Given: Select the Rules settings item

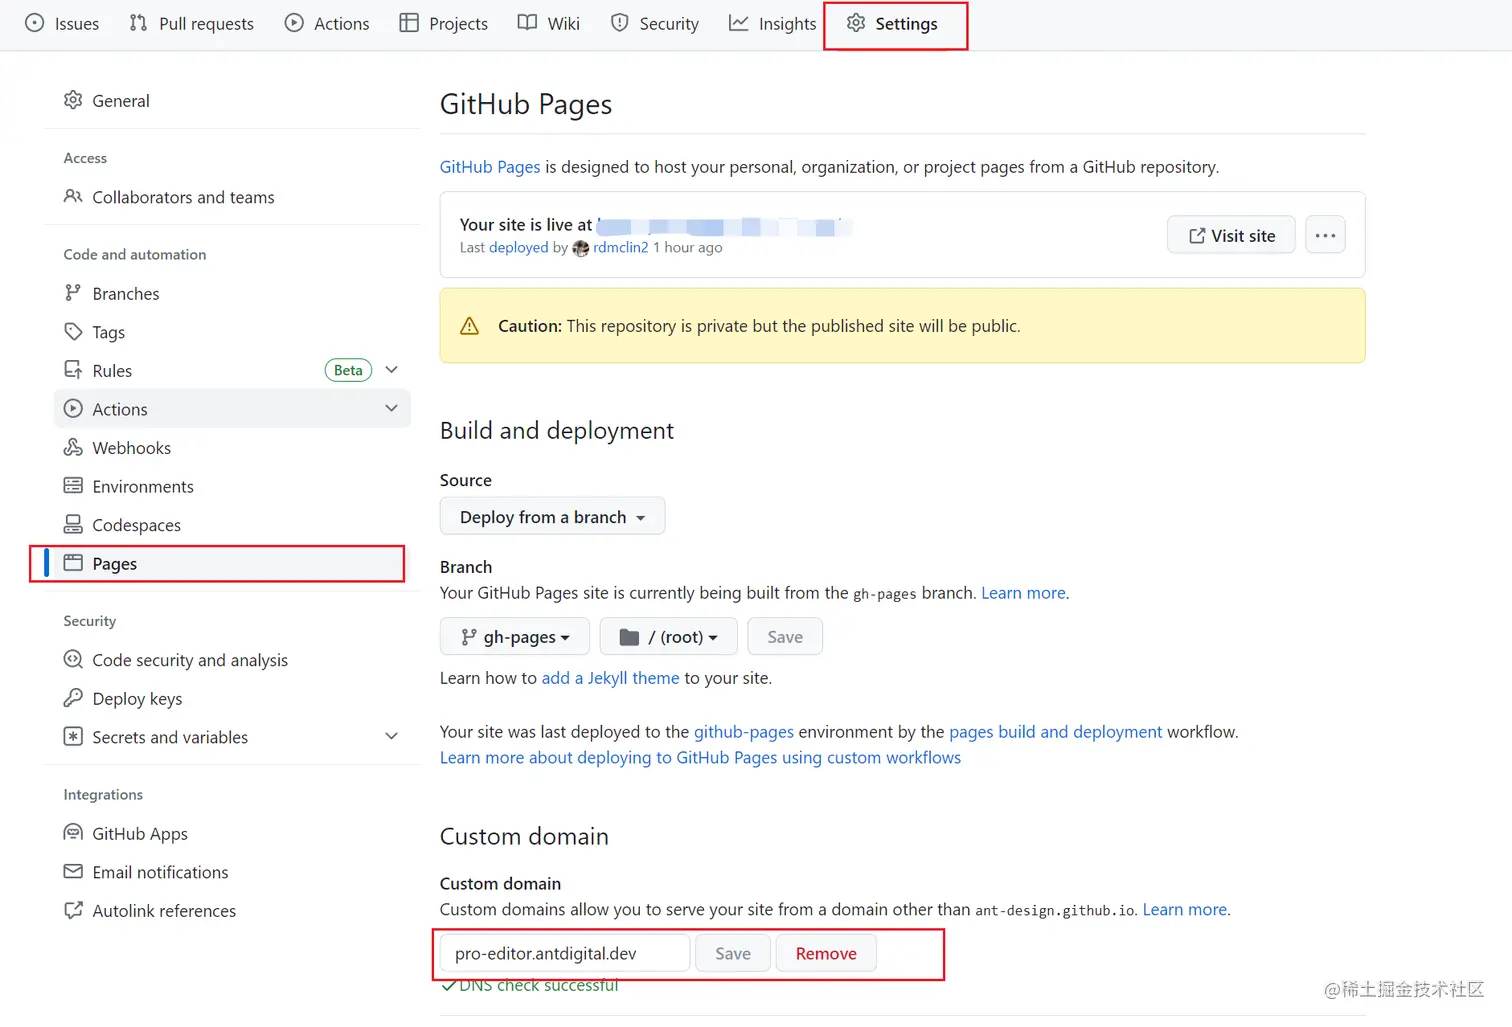Looking at the screenshot, I should [232, 370].
